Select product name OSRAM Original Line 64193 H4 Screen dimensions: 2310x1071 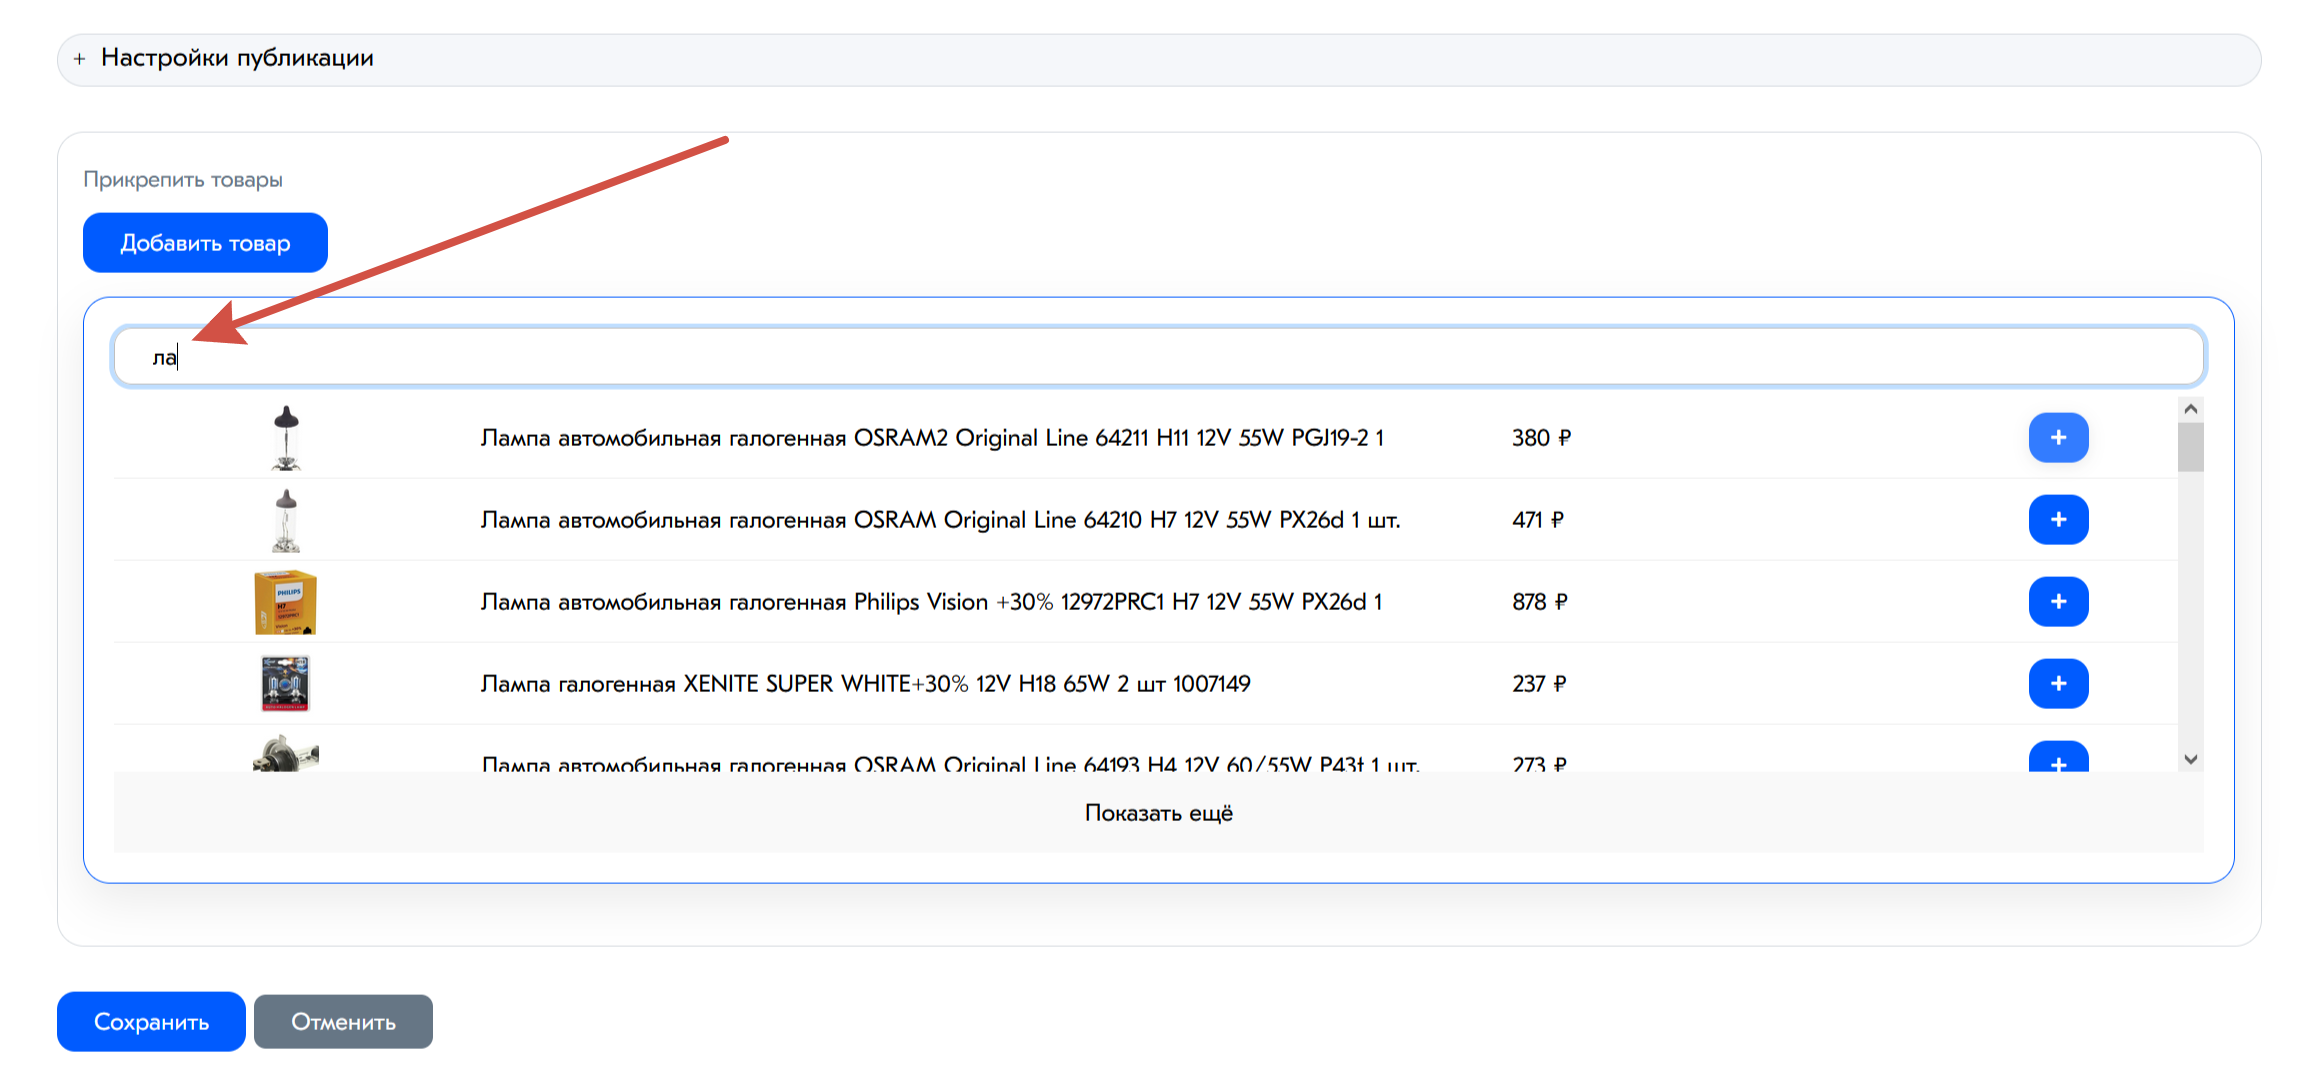(950, 764)
